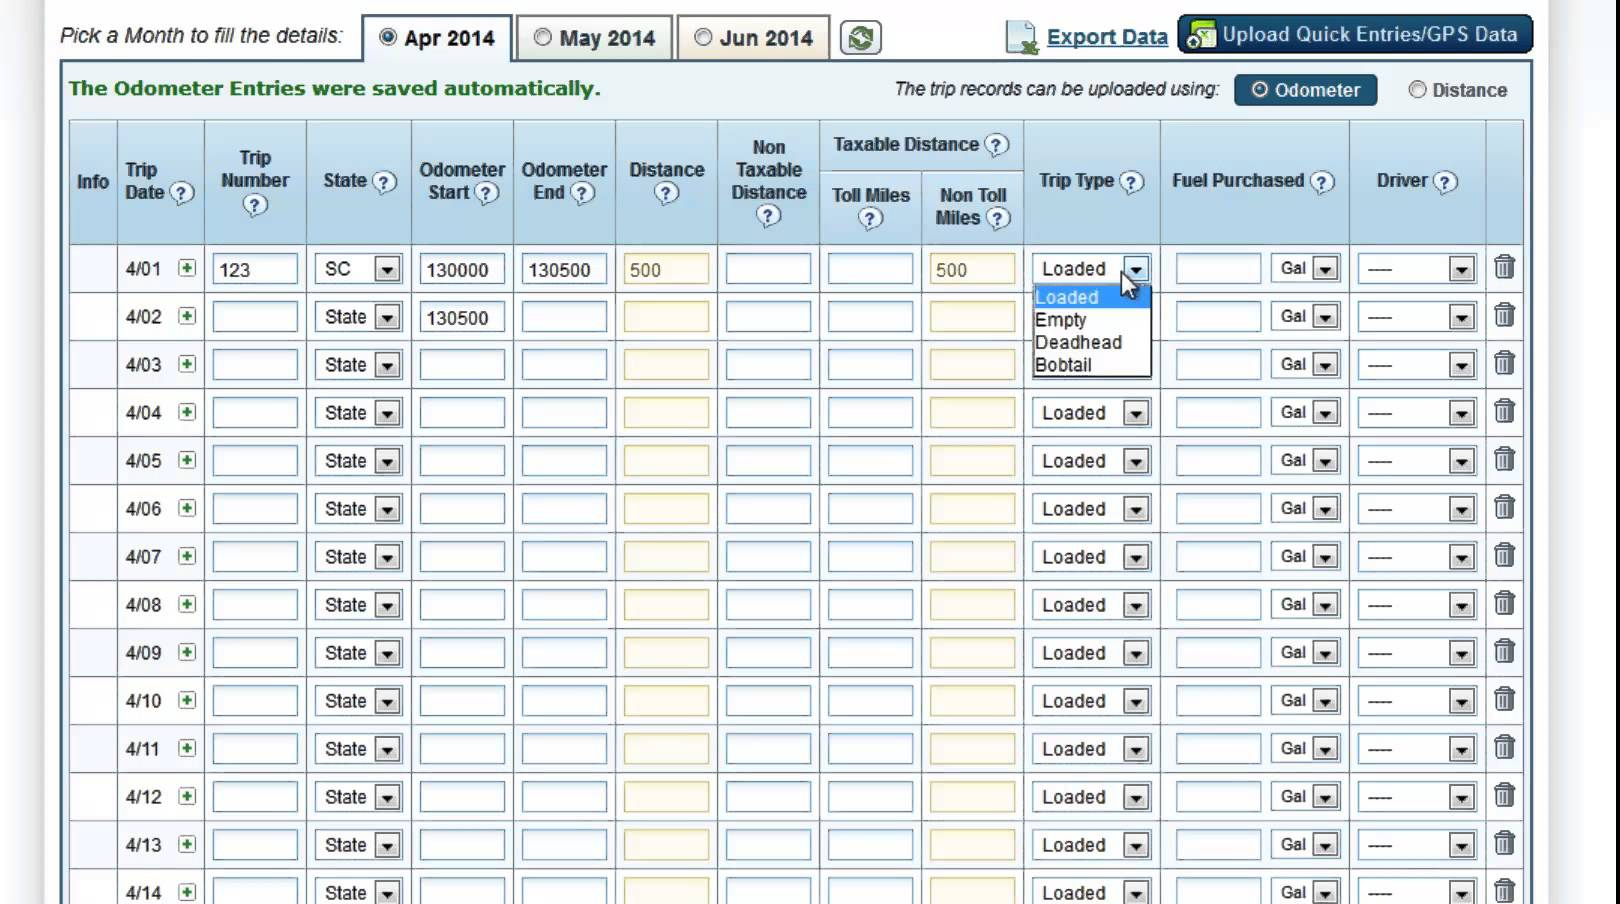
Task: Select the Jun 2014 month radio button
Action: tap(703, 38)
